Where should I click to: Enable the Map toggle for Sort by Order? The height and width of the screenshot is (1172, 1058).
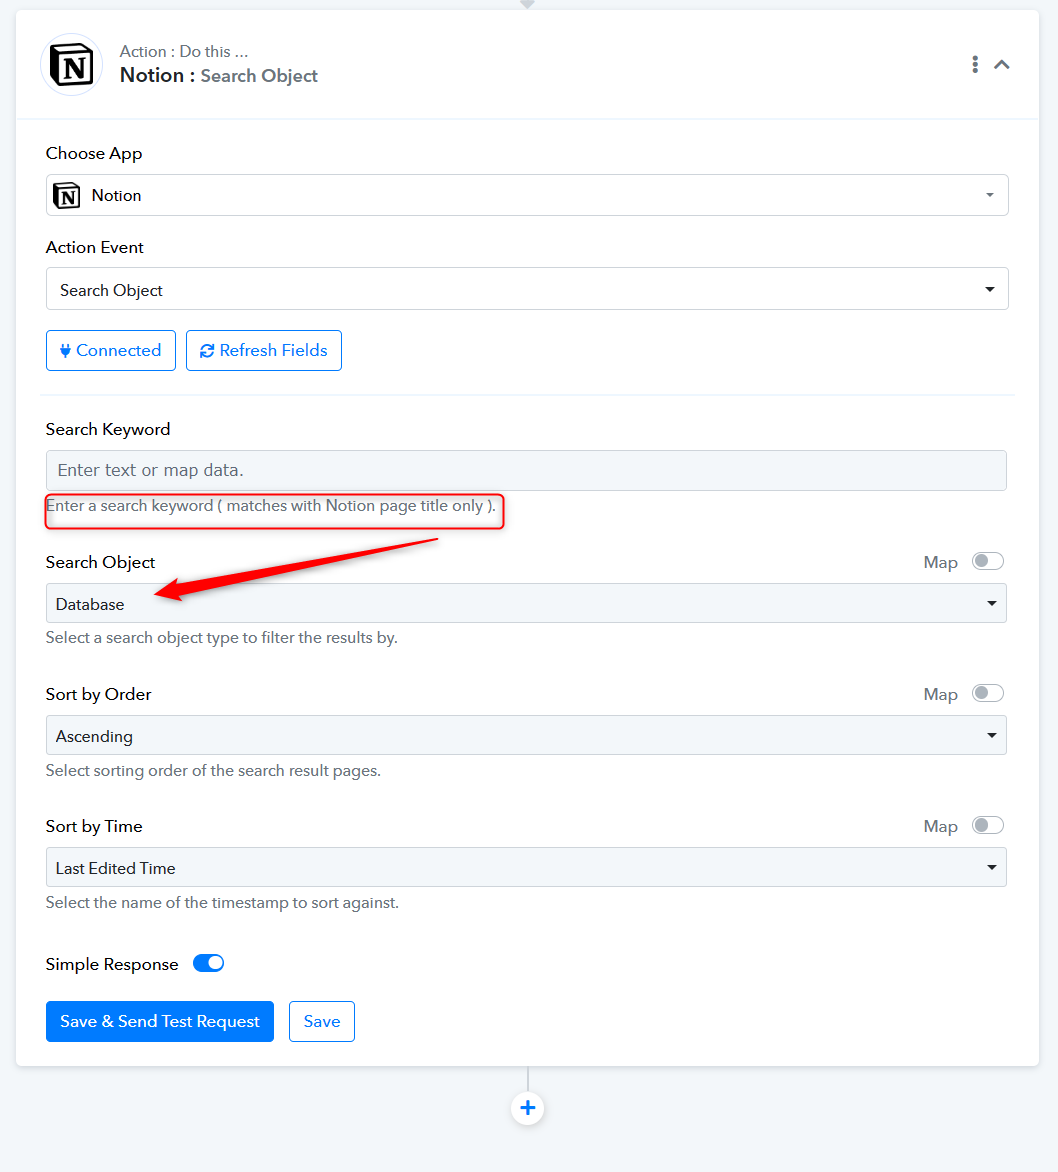pyautogui.click(x=988, y=694)
